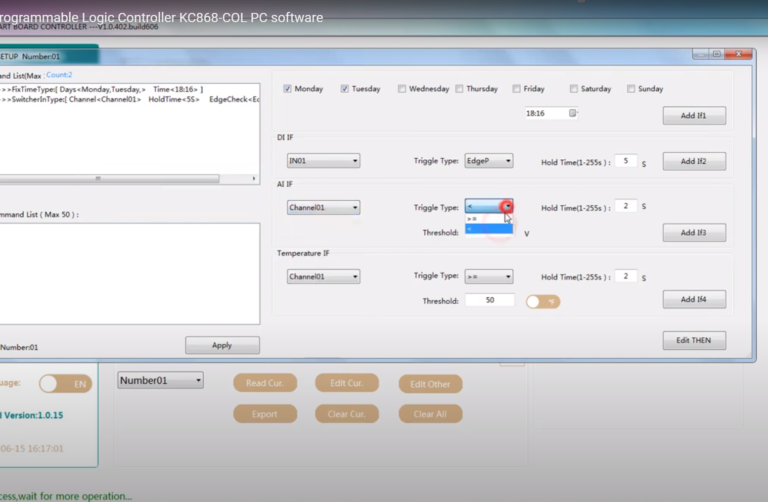Open the Edit THEN editor

[x=693, y=340]
